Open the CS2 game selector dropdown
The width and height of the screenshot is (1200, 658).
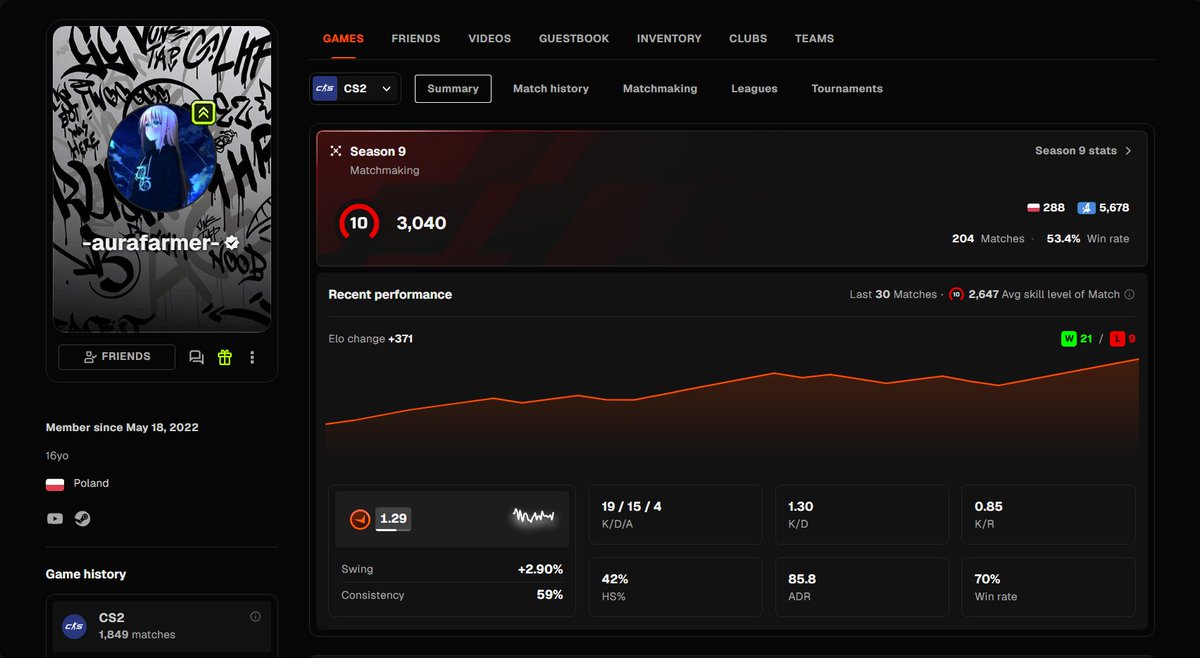355,88
